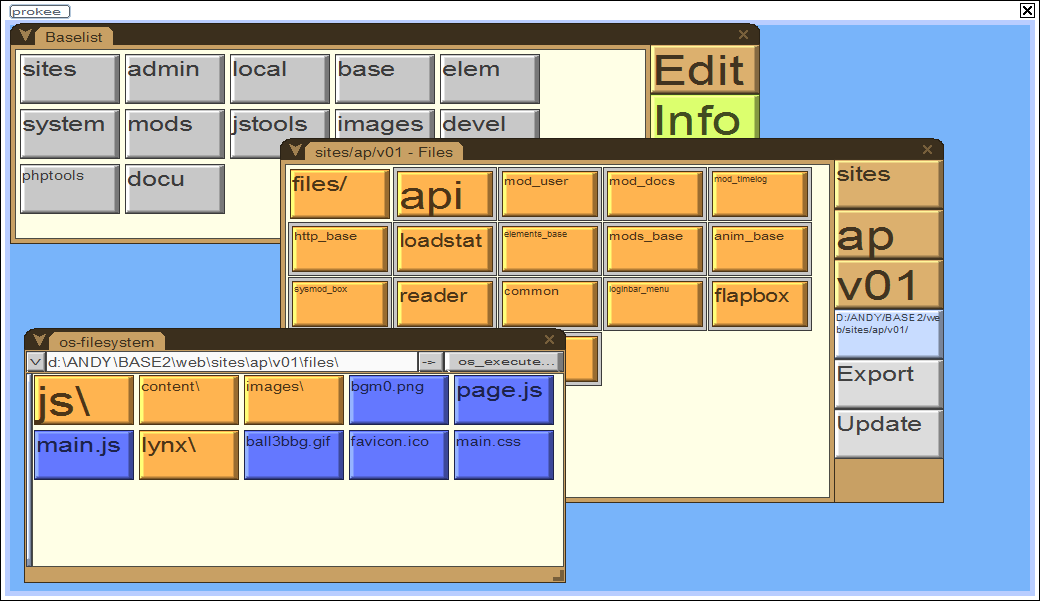1040x601 pixels.
Task: Click the V menu icon in Baselist window
Action: point(26,36)
